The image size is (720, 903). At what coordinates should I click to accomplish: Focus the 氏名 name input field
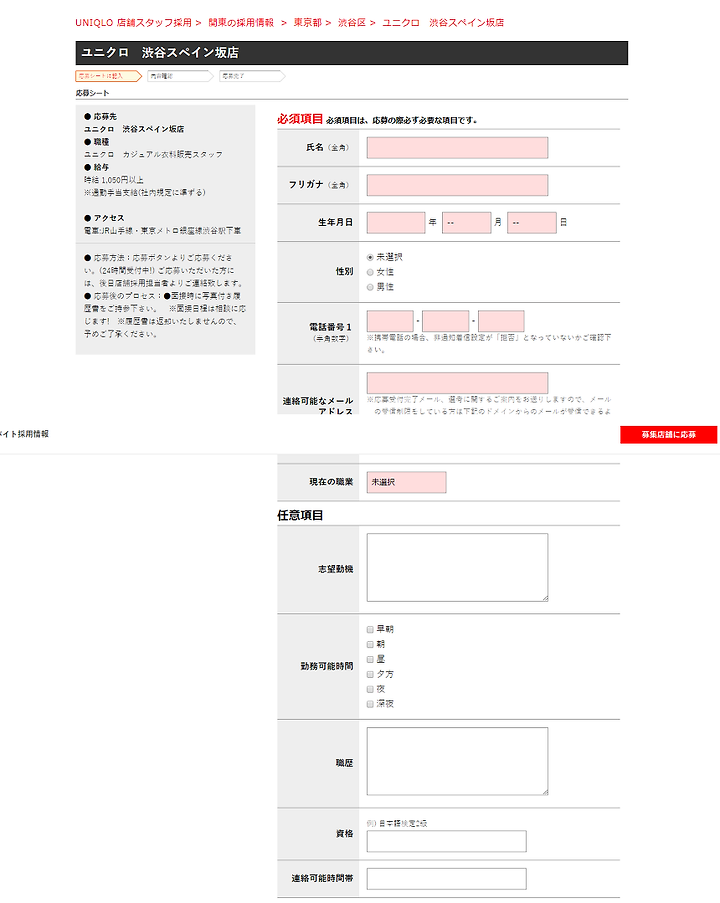pyautogui.click(x=457, y=147)
